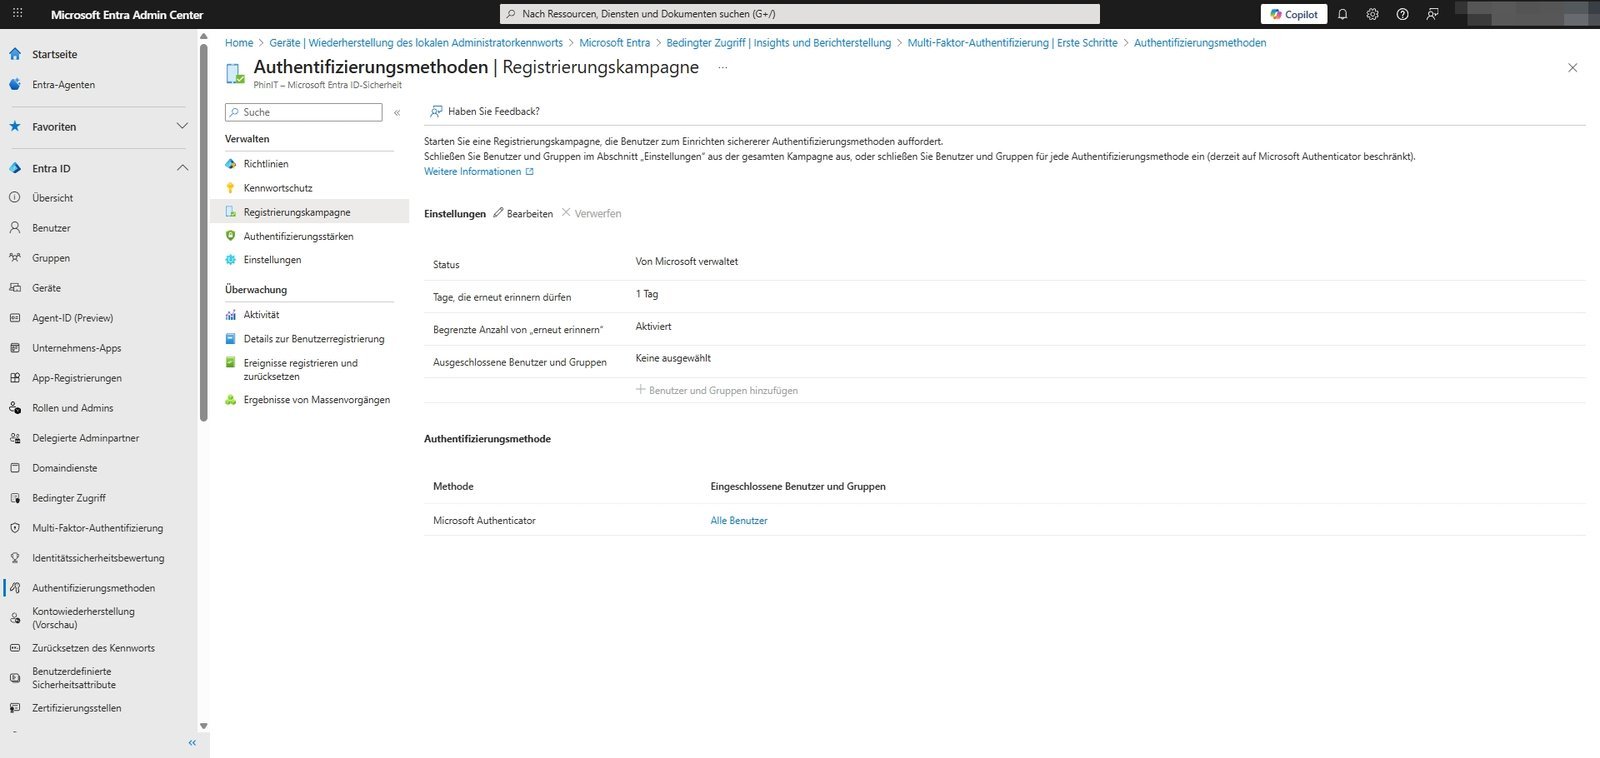Image resolution: width=1600 pixels, height=758 pixels.
Task: Open the Weitere Informationen link
Action: (x=473, y=172)
